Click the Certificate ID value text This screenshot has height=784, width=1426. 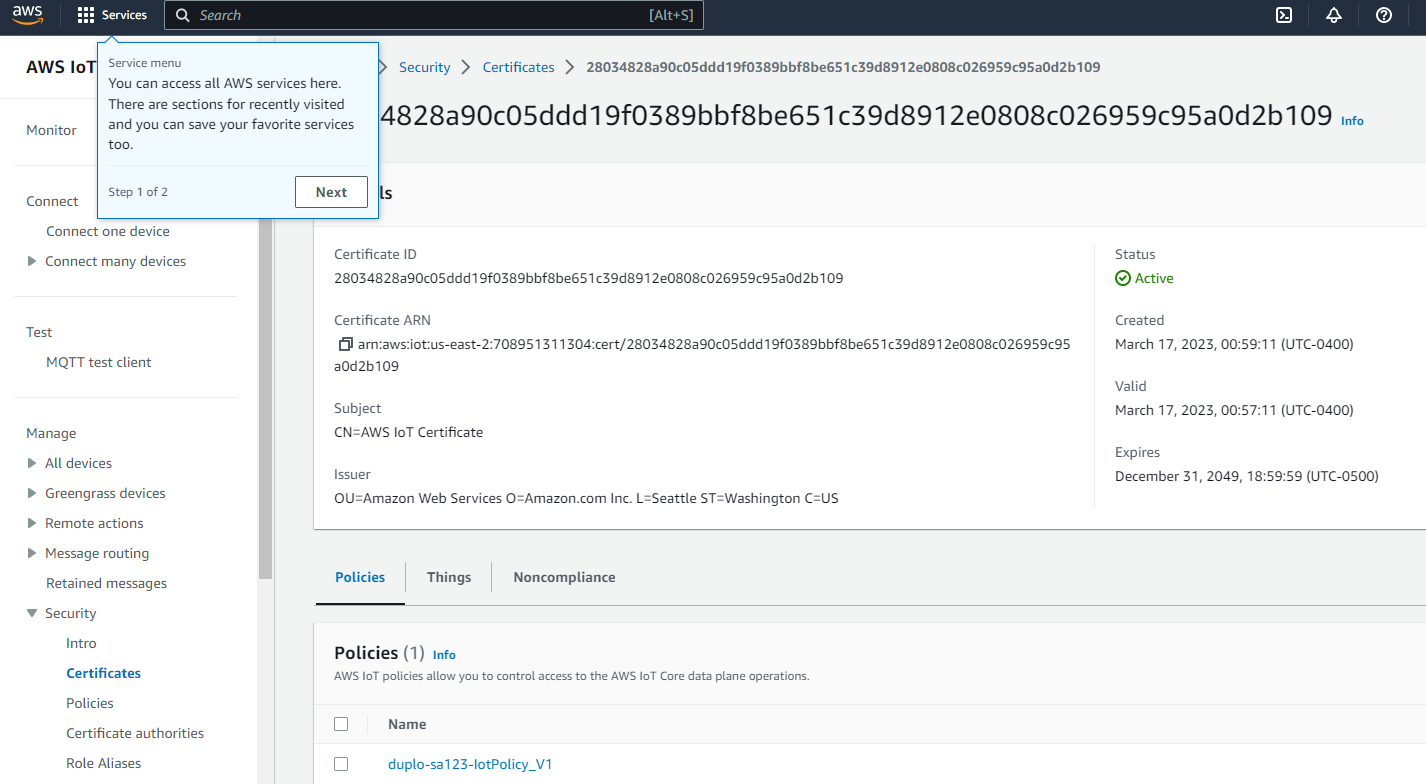pyautogui.click(x=588, y=279)
